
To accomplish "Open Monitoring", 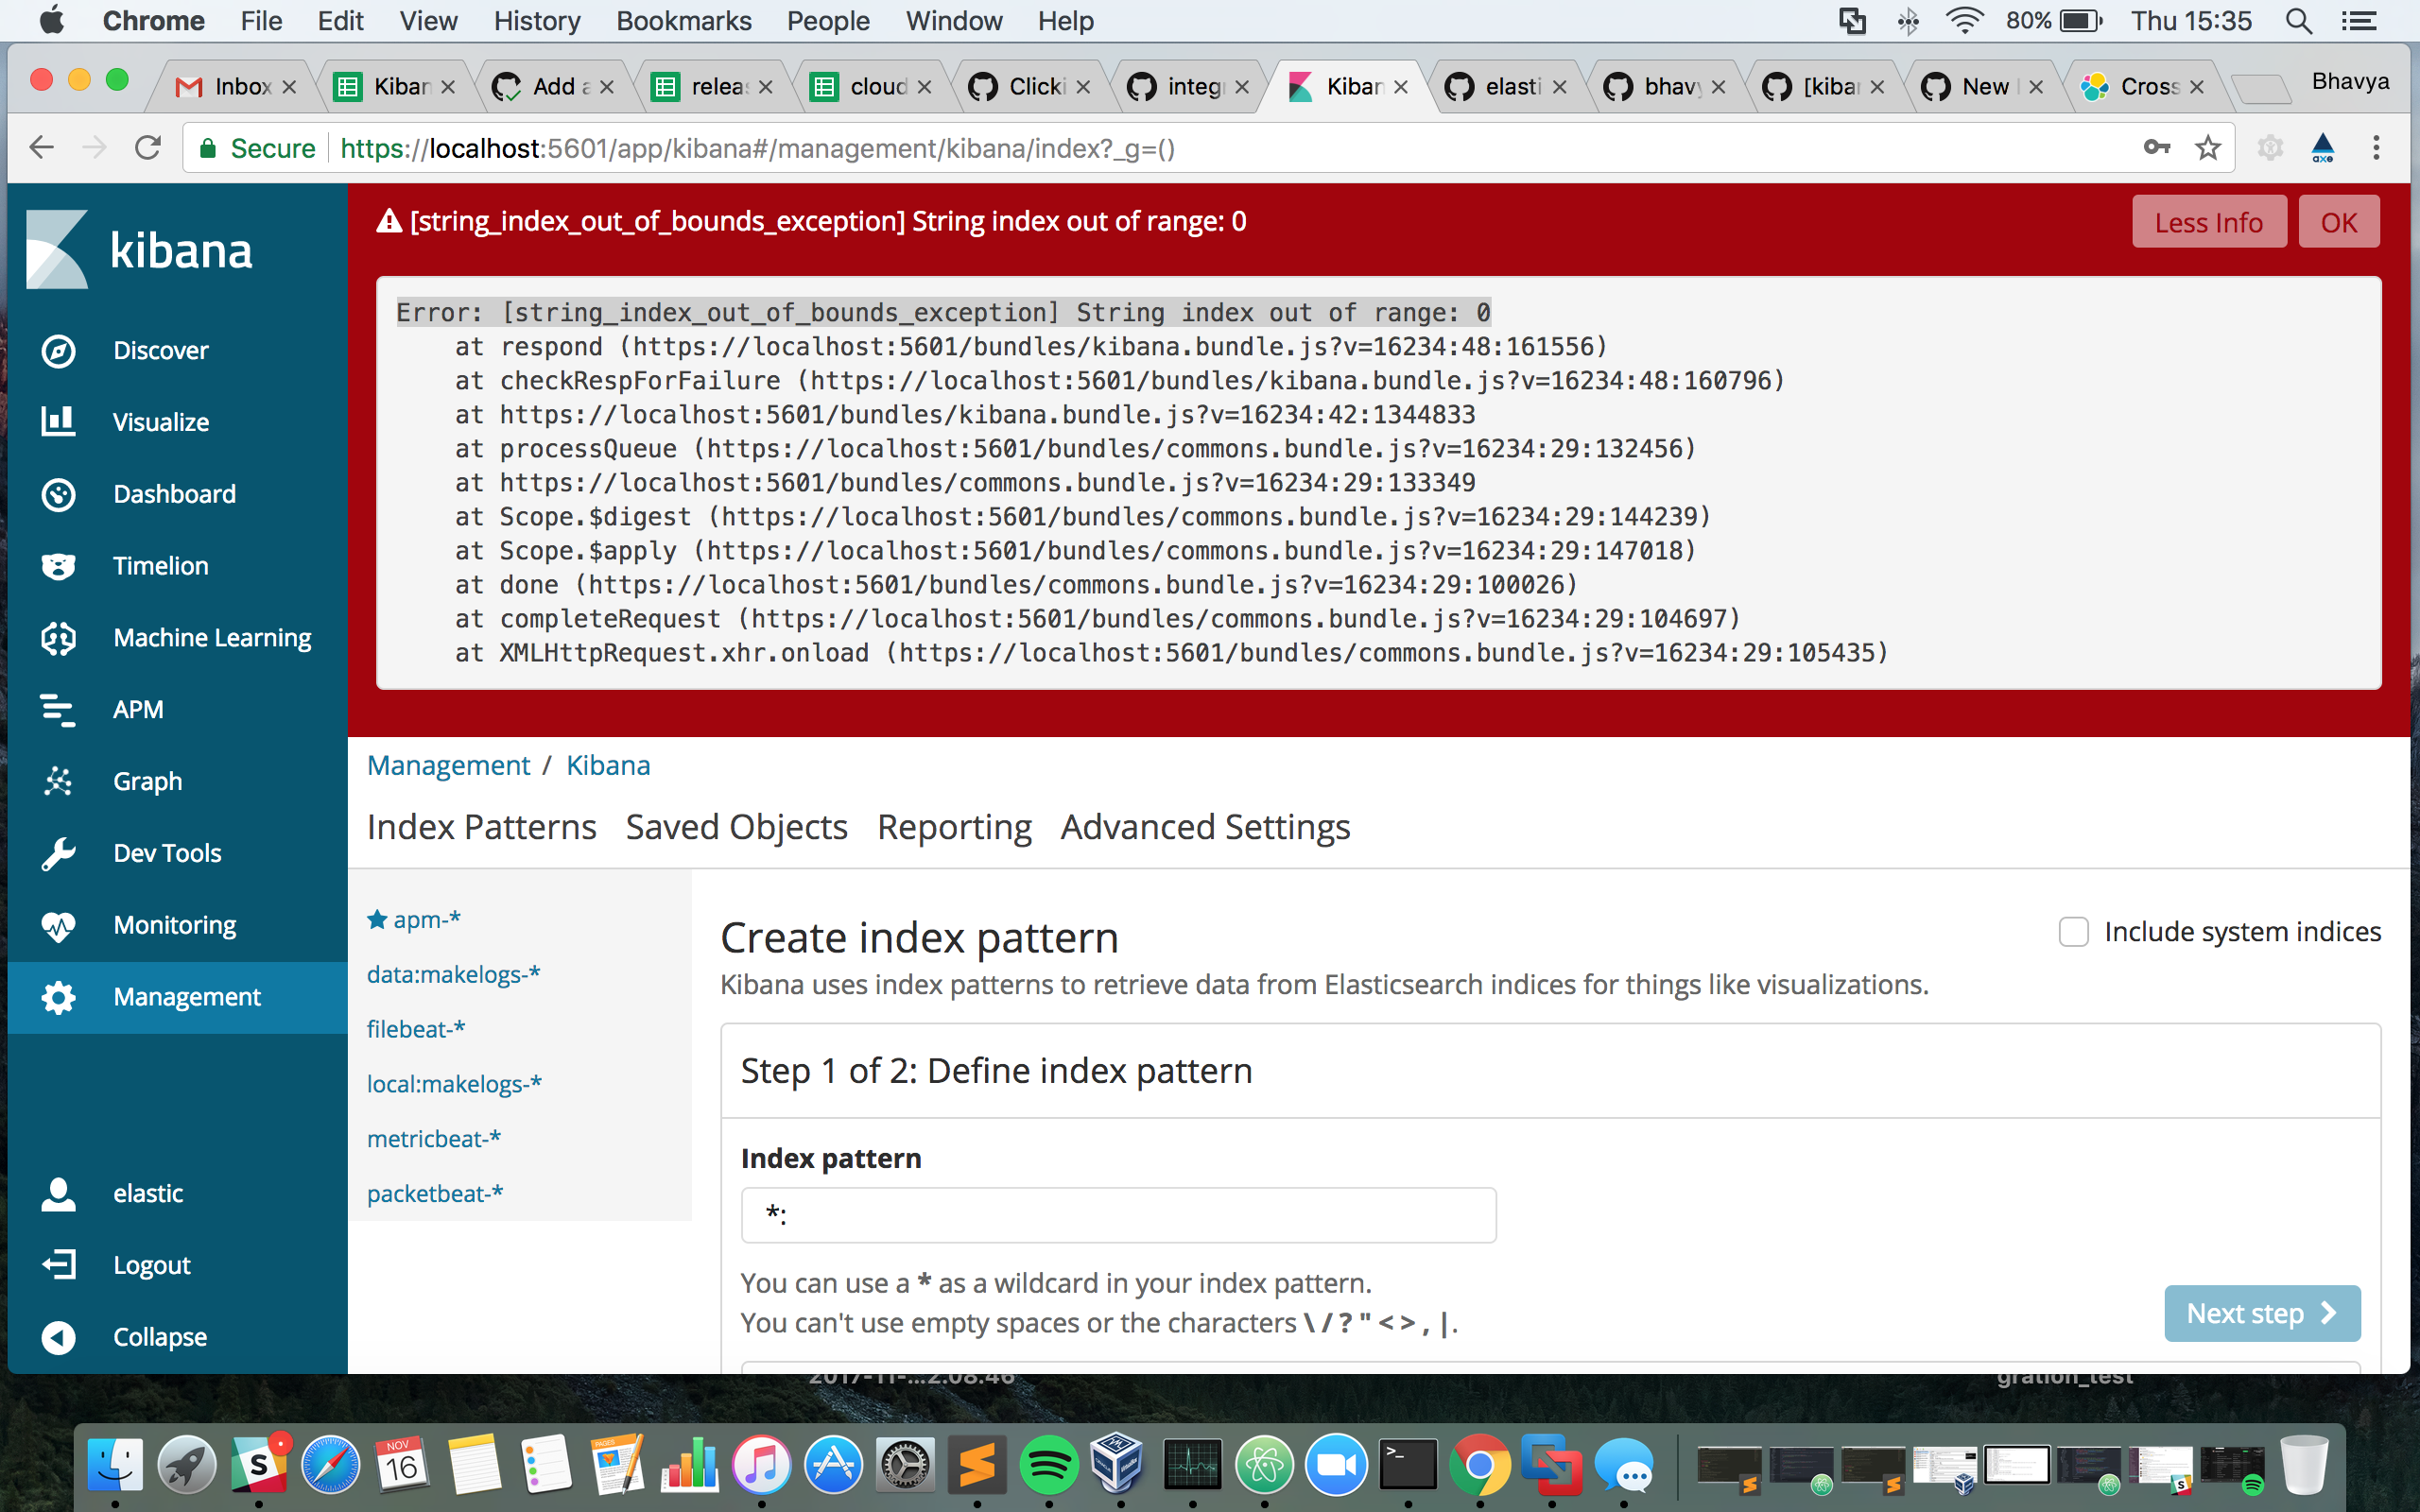I will point(174,924).
